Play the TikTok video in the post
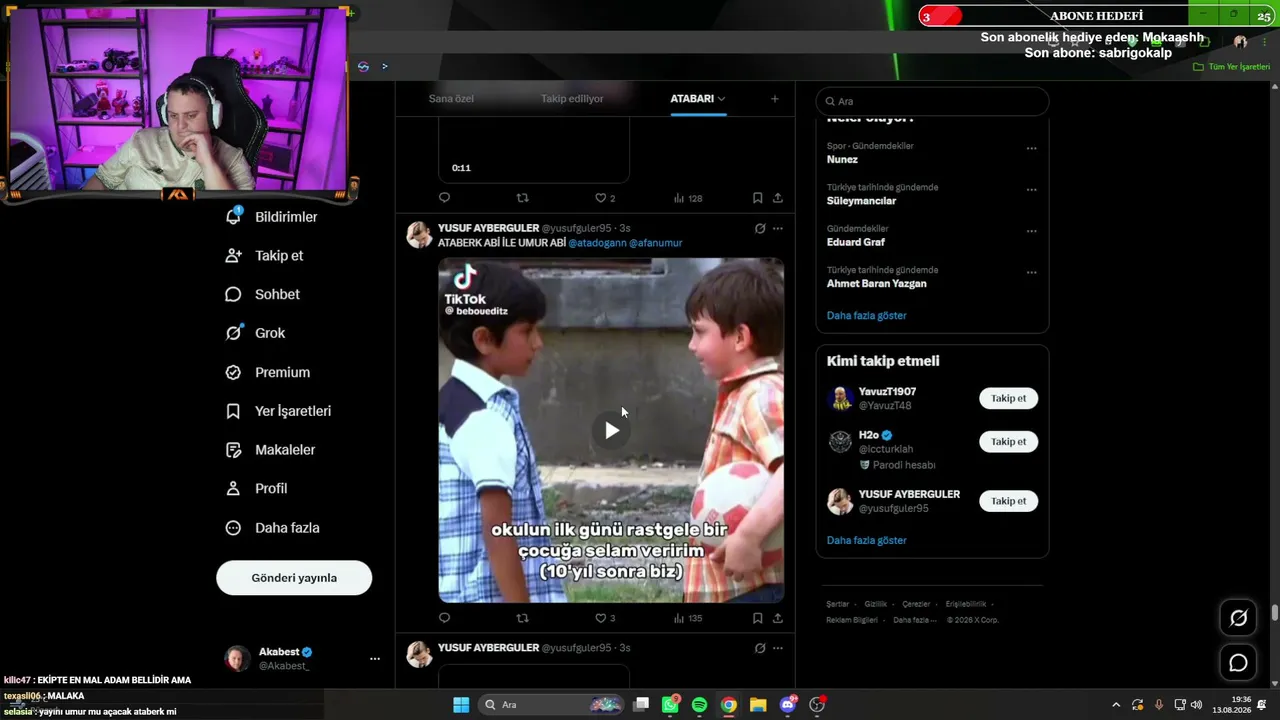 (x=611, y=430)
